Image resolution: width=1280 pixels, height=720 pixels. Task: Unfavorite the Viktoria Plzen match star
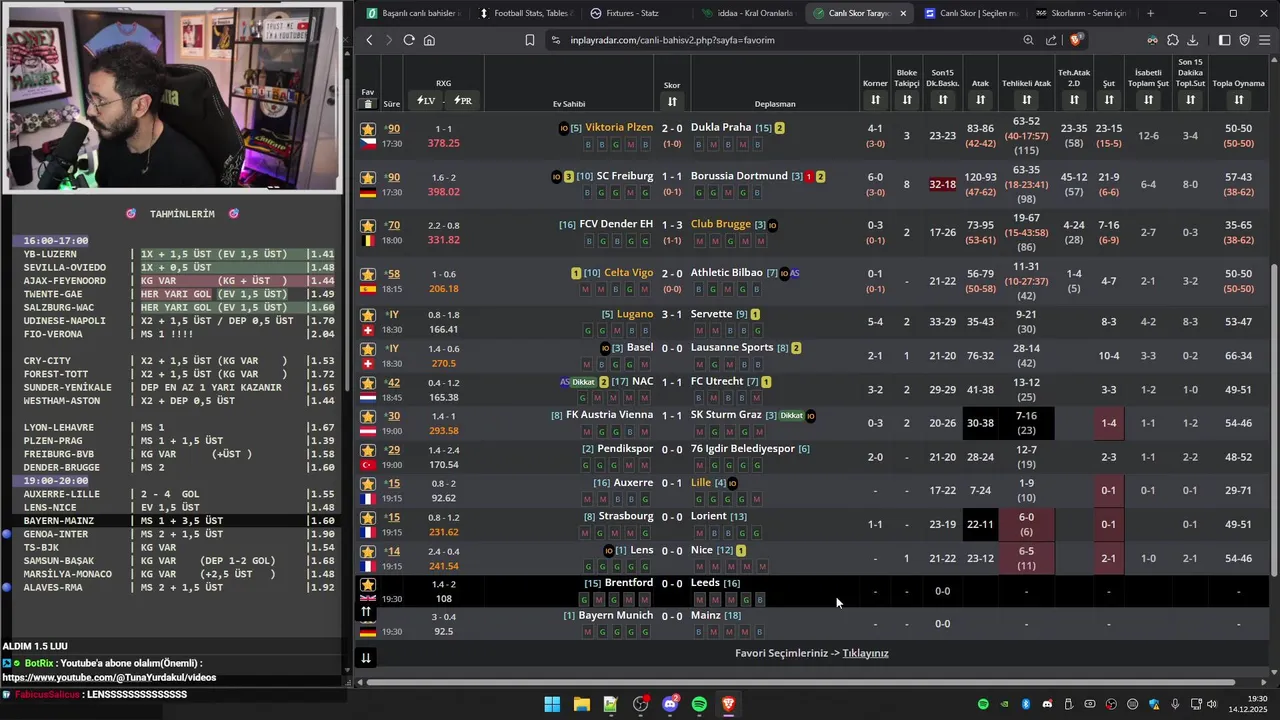(368, 129)
